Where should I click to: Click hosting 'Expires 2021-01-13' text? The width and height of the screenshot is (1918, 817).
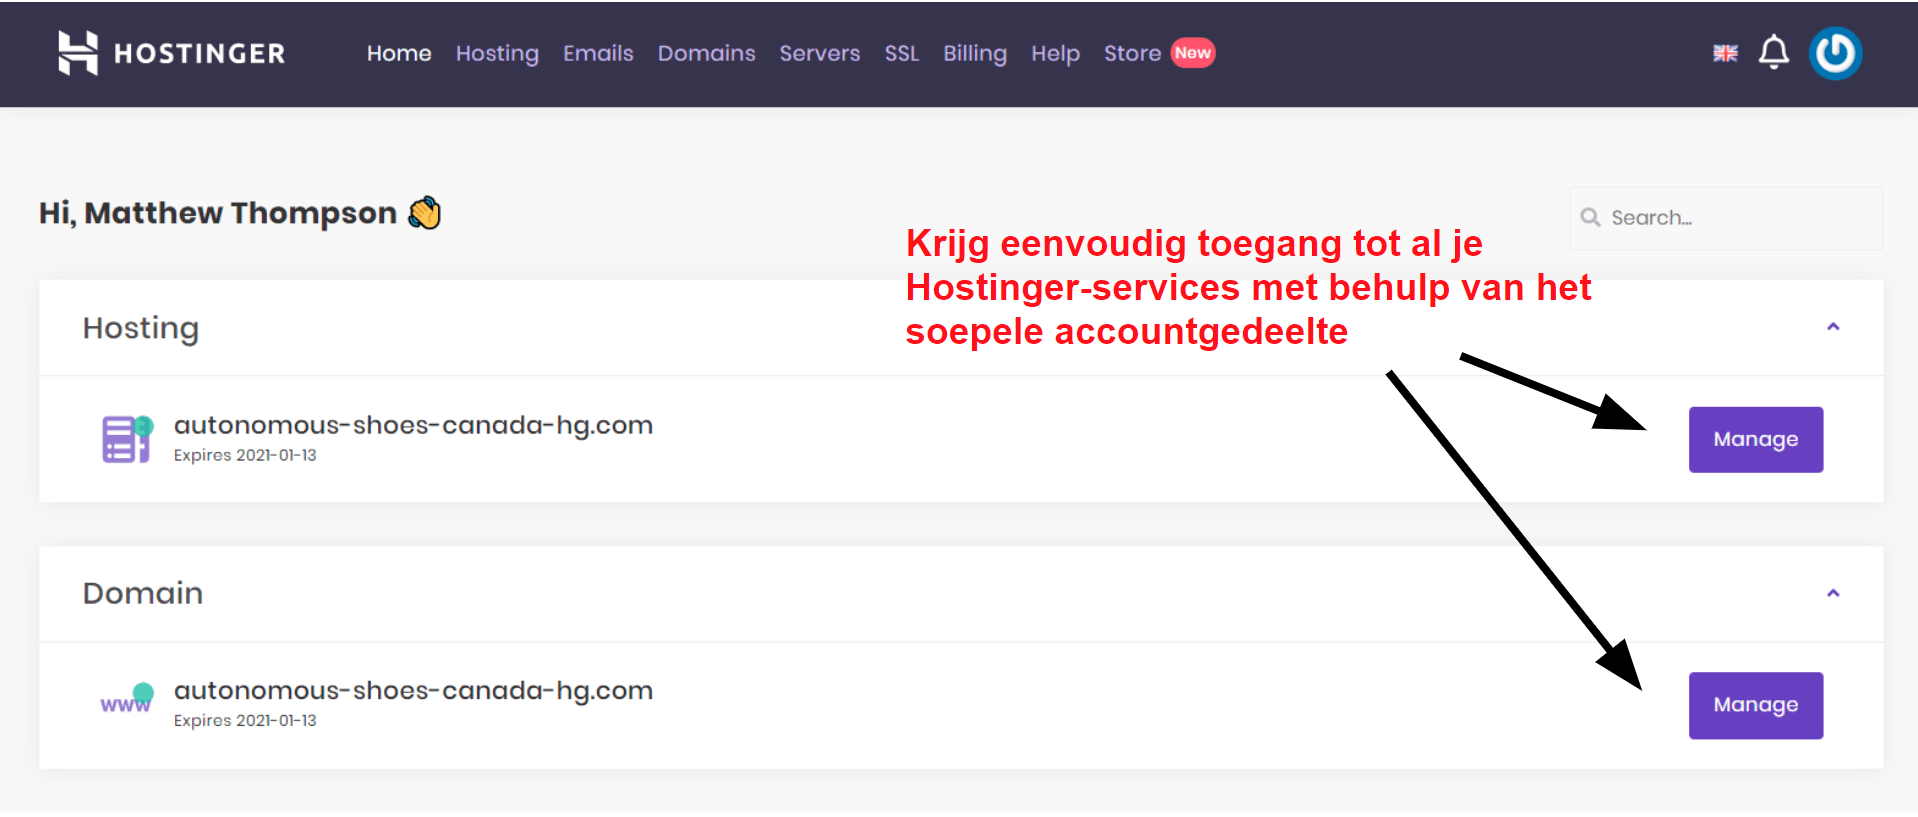click(x=245, y=455)
